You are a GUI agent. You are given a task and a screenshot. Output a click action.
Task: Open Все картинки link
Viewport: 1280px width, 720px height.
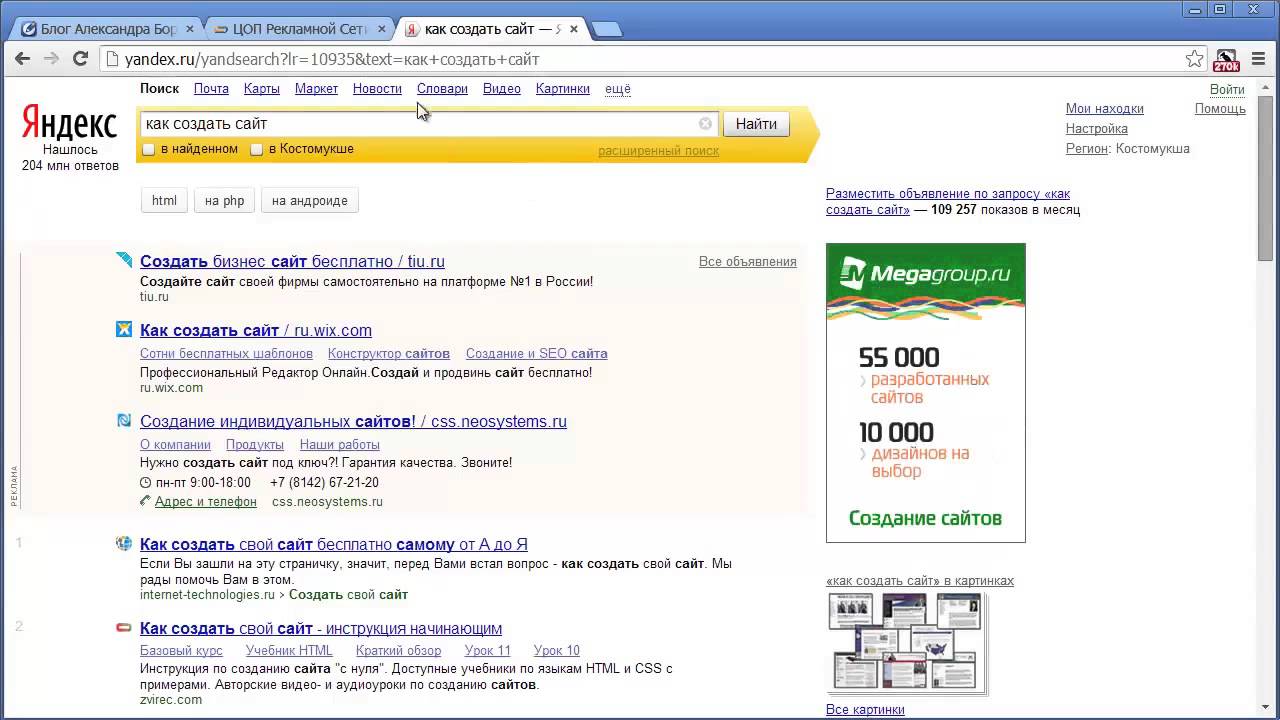point(865,710)
